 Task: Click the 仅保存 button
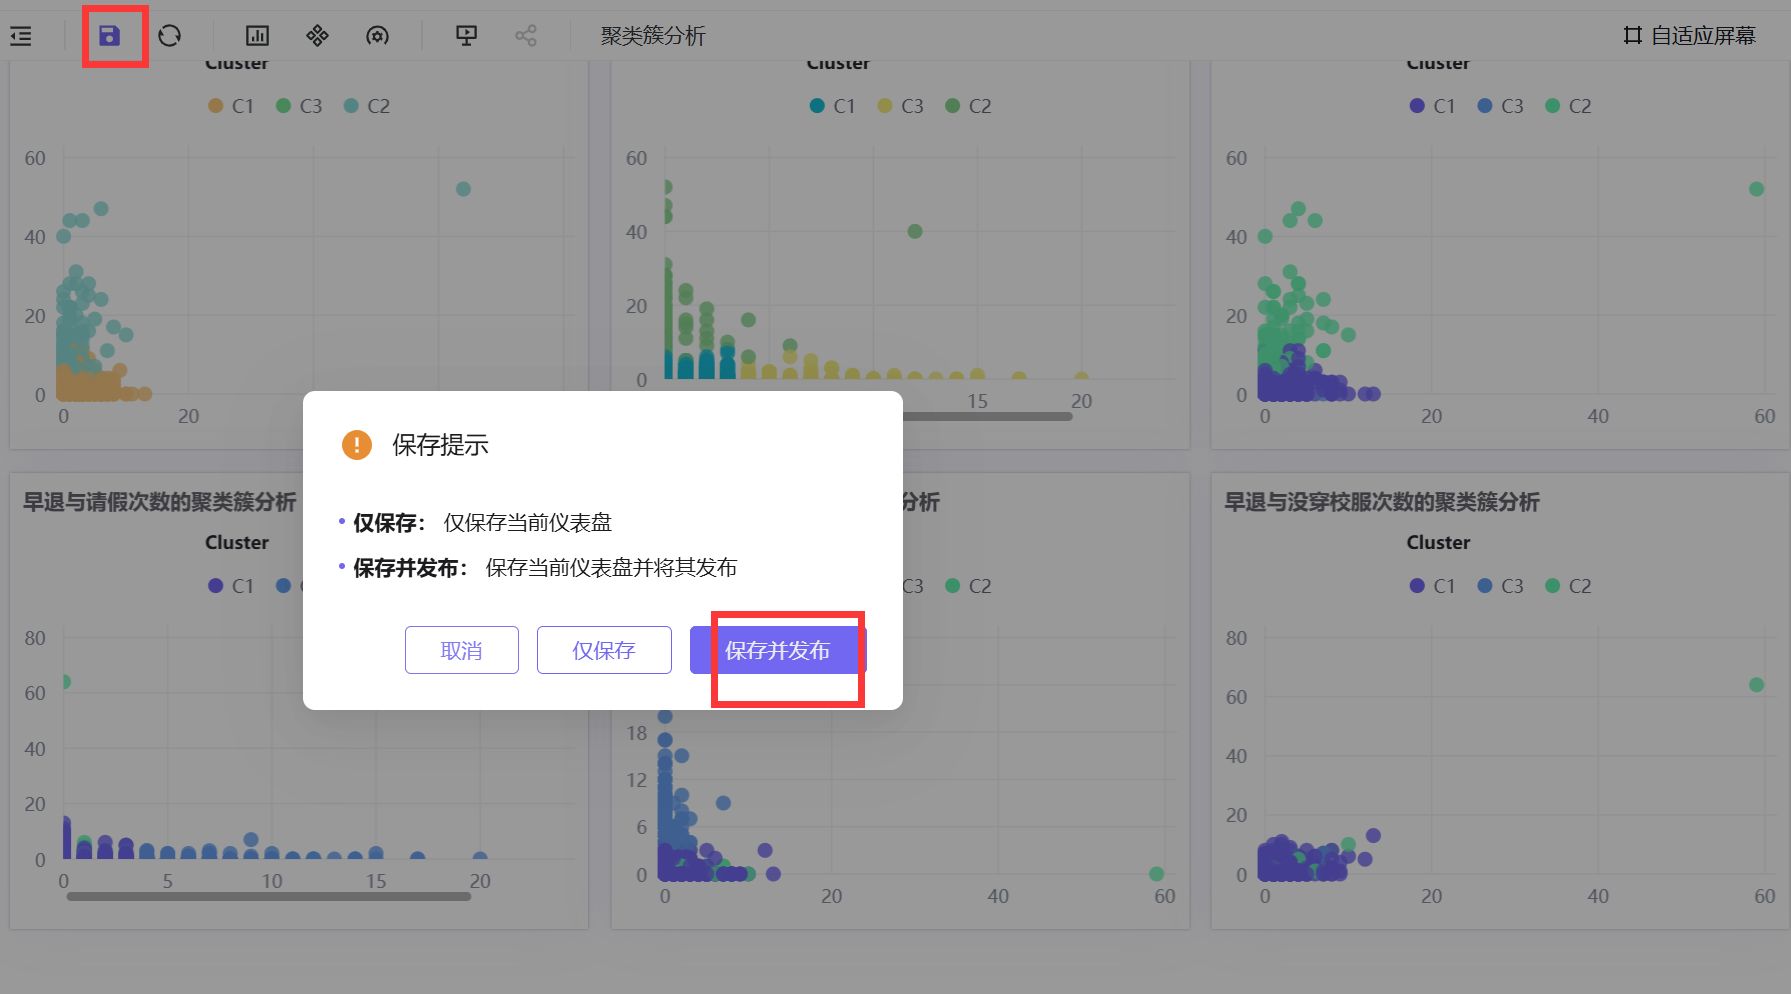pos(604,650)
